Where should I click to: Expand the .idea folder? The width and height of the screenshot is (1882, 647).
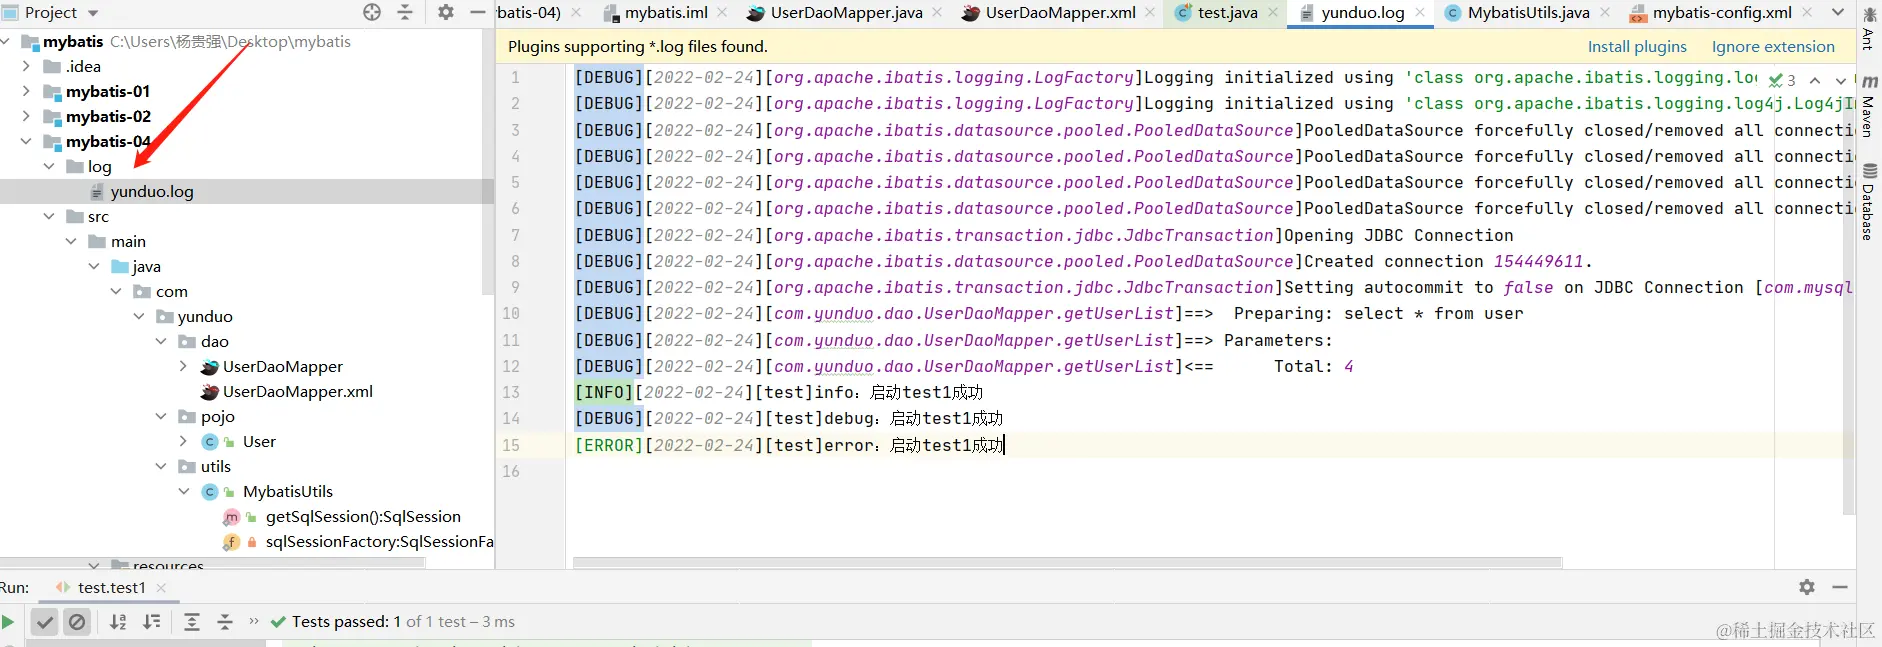click(x=26, y=66)
